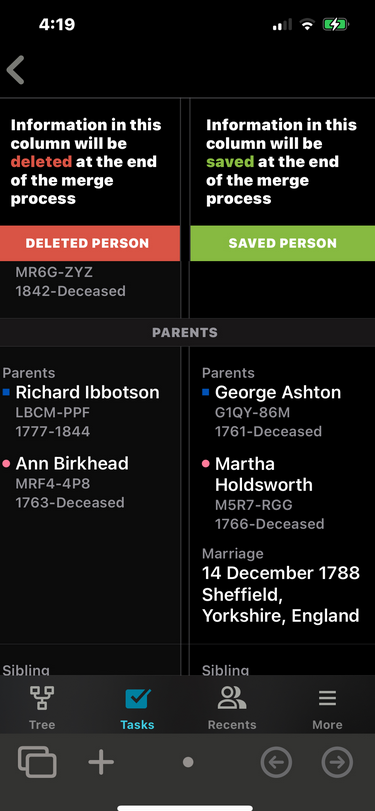This screenshot has height=811, width=375.
Task: Tap the plus new tab icon
Action: click(x=101, y=761)
